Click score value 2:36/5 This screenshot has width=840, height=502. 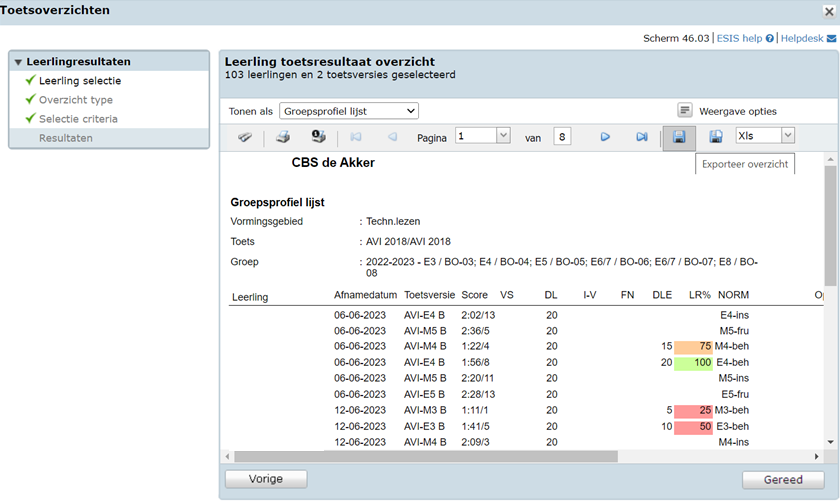(x=476, y=331)
